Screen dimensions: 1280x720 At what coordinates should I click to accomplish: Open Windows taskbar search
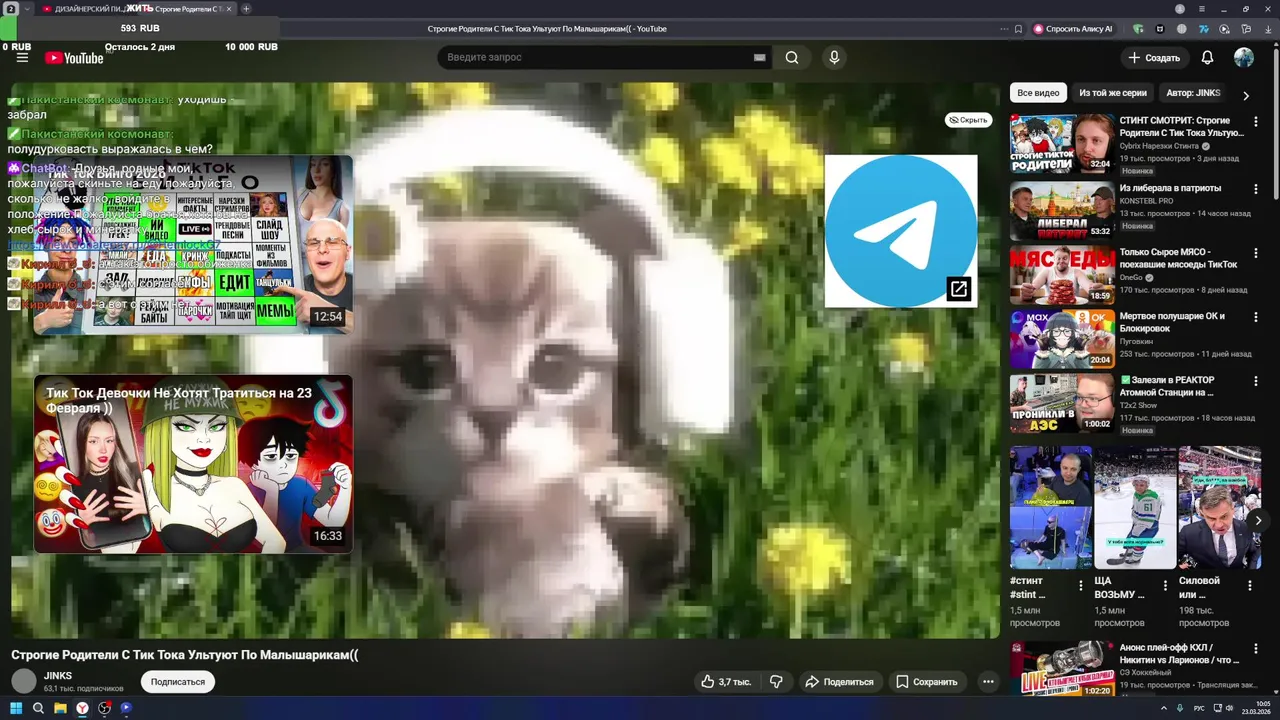[x=38, y=708]
